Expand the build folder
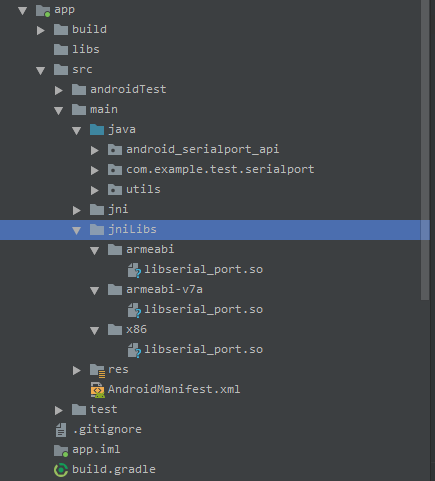Screen dimensions: 435x481 click(x=41, y=30)
